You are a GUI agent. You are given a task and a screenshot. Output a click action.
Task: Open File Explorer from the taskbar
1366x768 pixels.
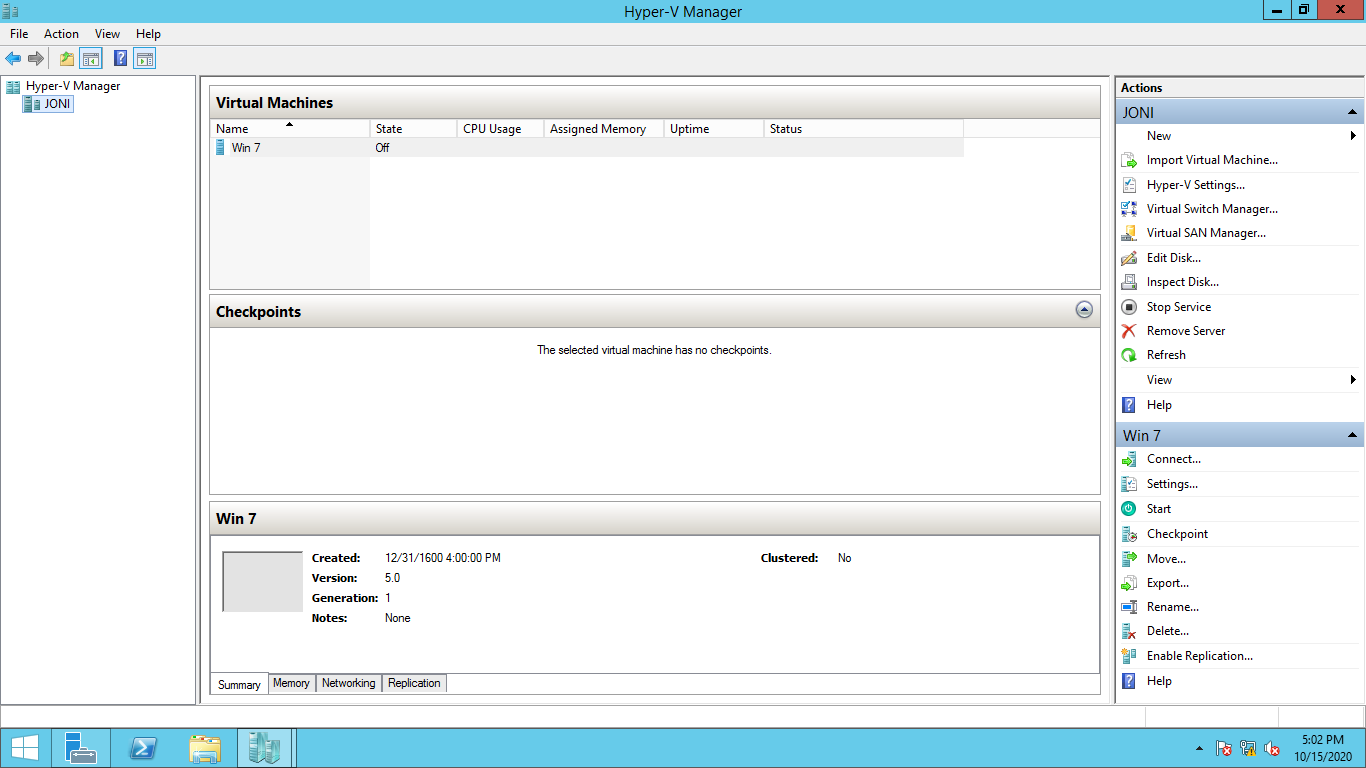pos(205,748)
